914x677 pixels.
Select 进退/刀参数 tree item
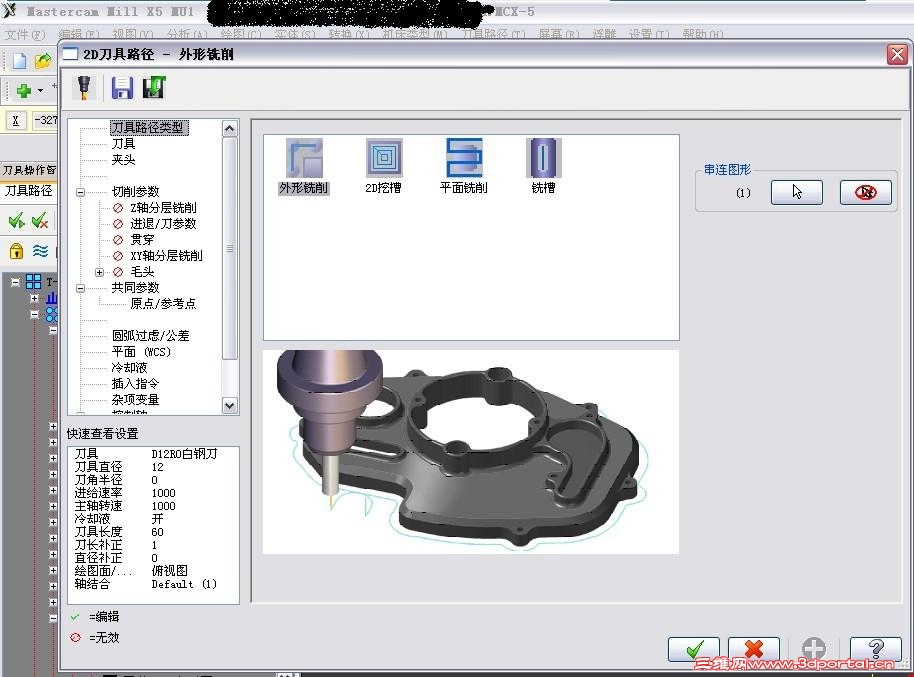[x=163, y=223]
